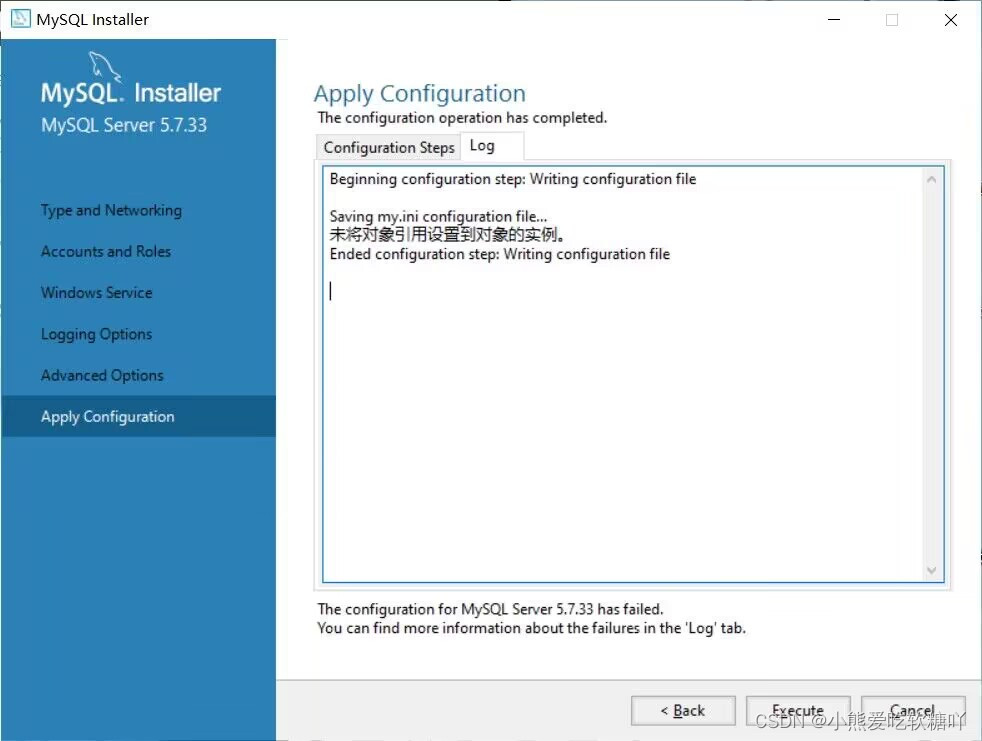Click the 'find more information' Log tab hint

(532, 628)
